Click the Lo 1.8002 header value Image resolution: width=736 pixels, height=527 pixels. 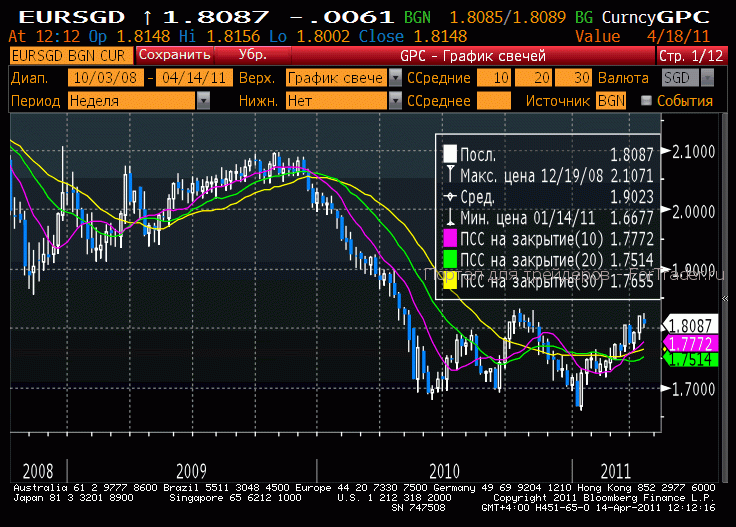[309, 36]
